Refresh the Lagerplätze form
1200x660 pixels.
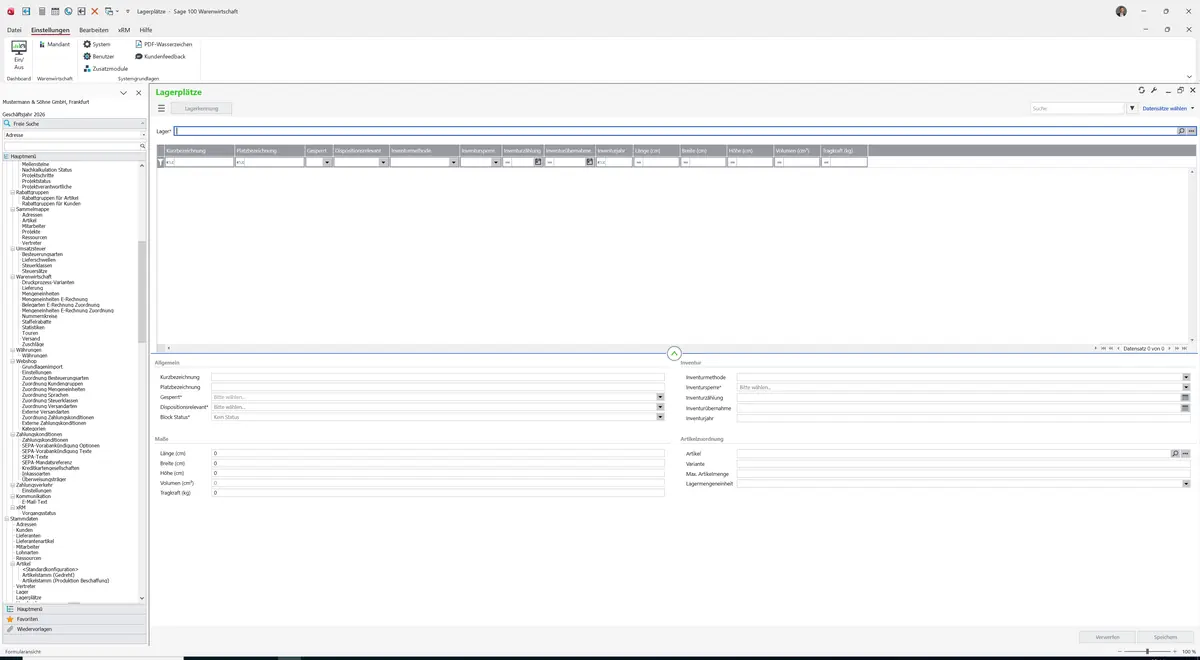tap(1141, 90)
